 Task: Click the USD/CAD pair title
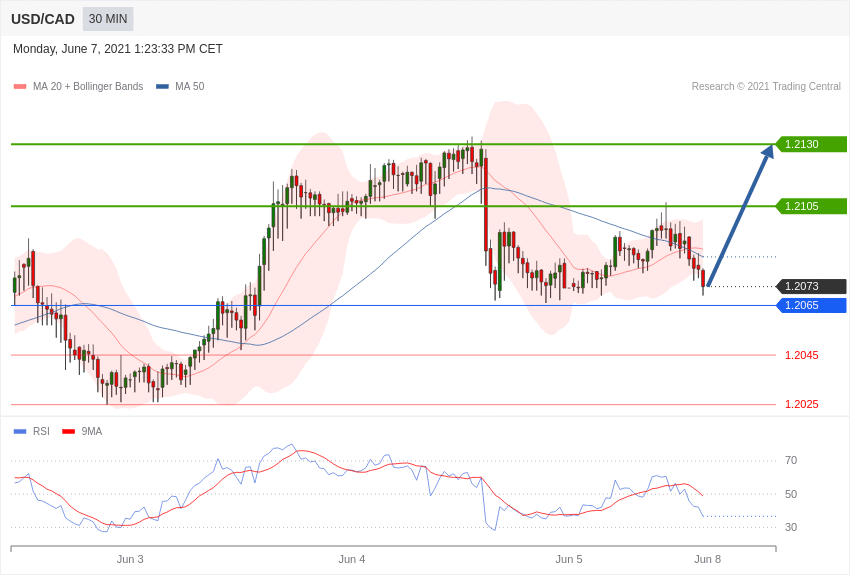[43, 20]
